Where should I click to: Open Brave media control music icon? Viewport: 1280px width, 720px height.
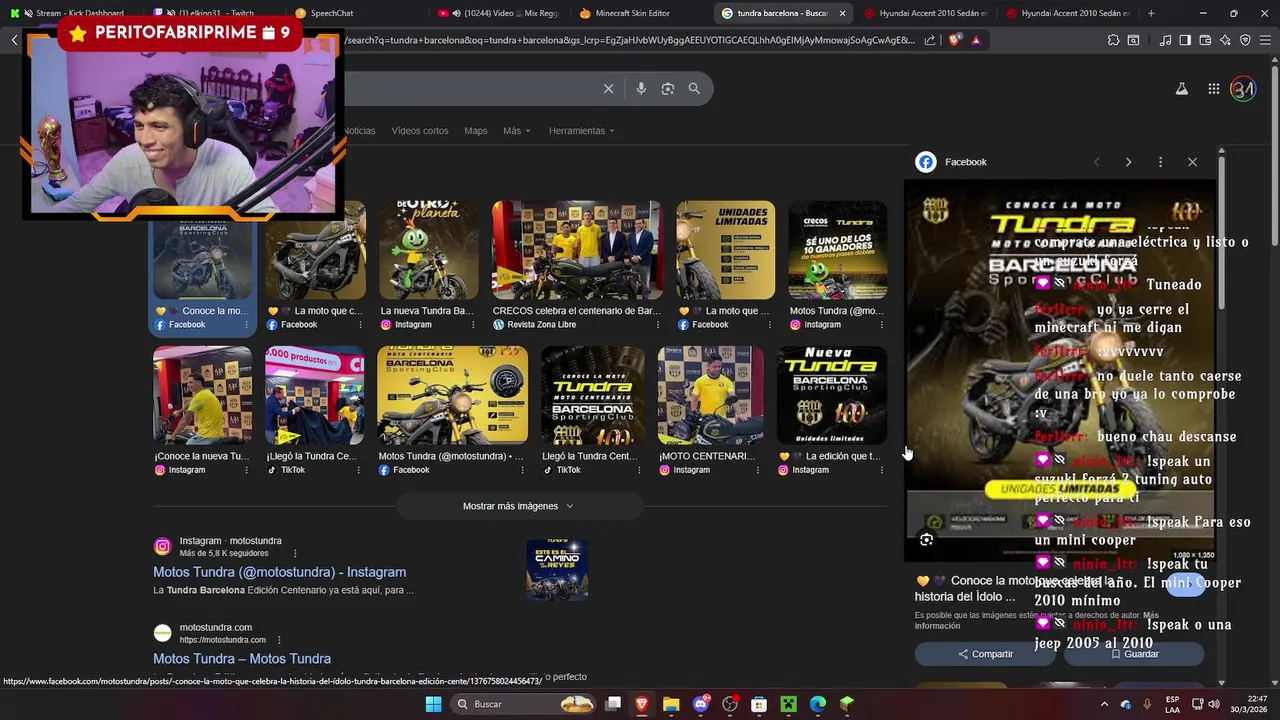(x=1165, y=40)
